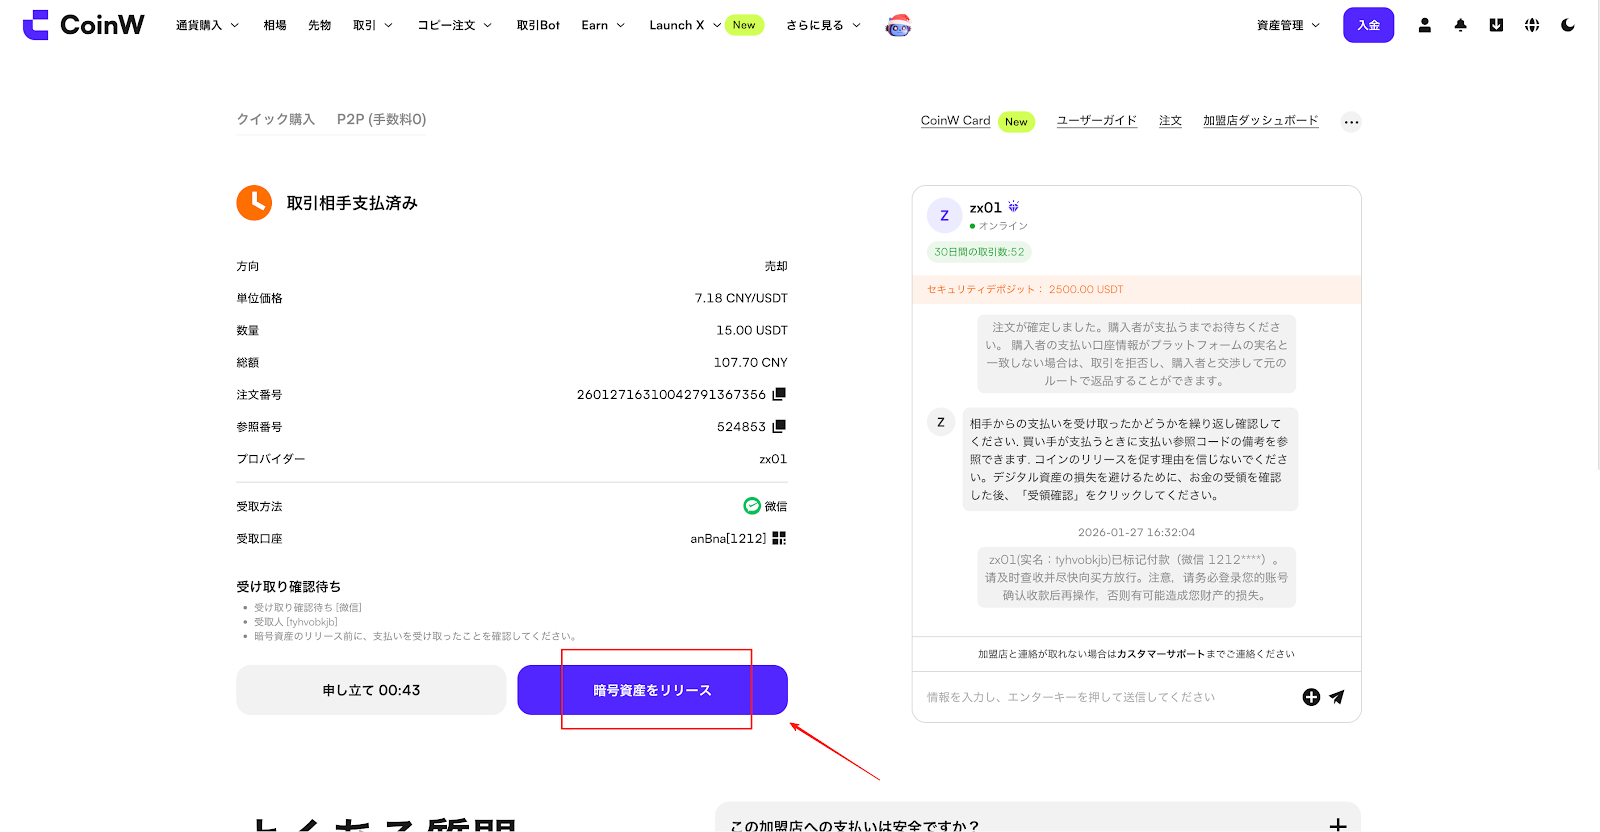The width and height of the screenshot is (1600, 832).
Task: Open the user profile icon
Action: click(1424, 25)
